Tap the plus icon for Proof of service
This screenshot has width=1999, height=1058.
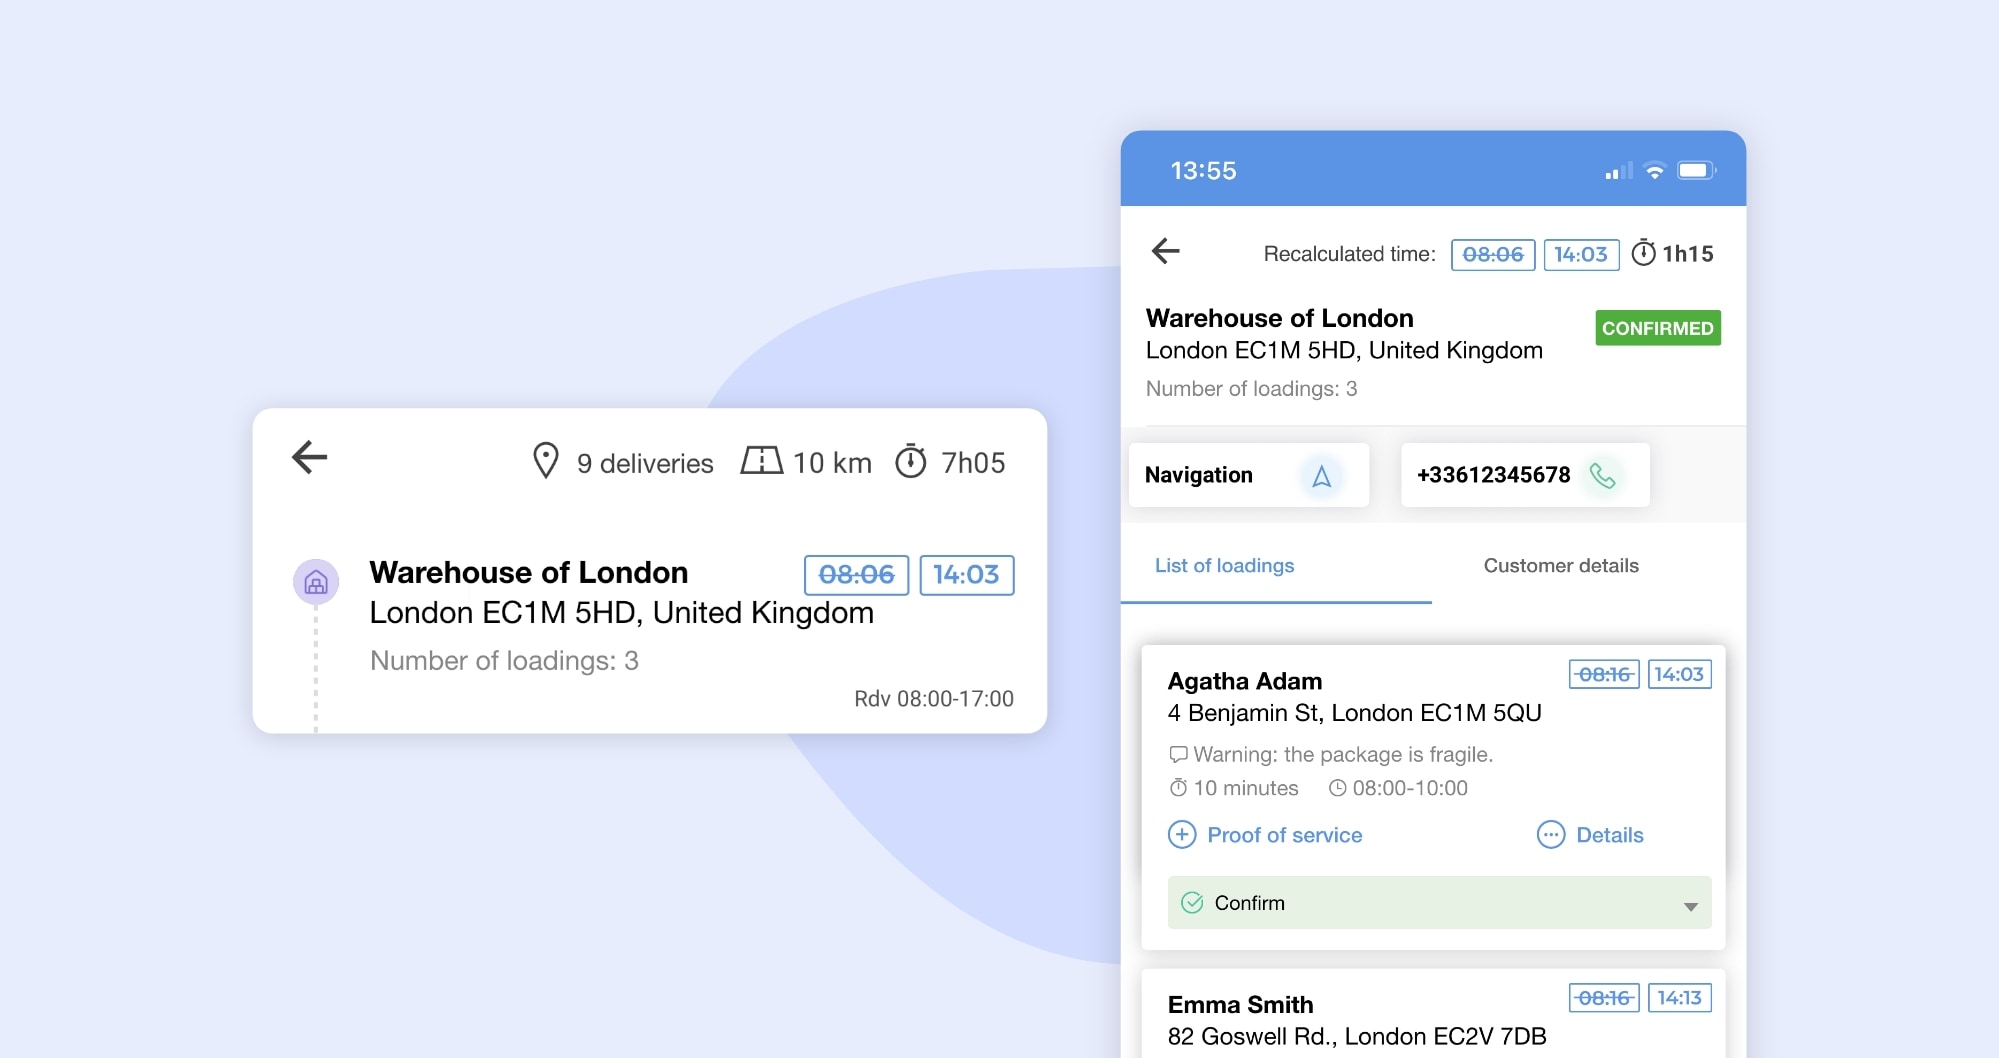click(1182, 835)
